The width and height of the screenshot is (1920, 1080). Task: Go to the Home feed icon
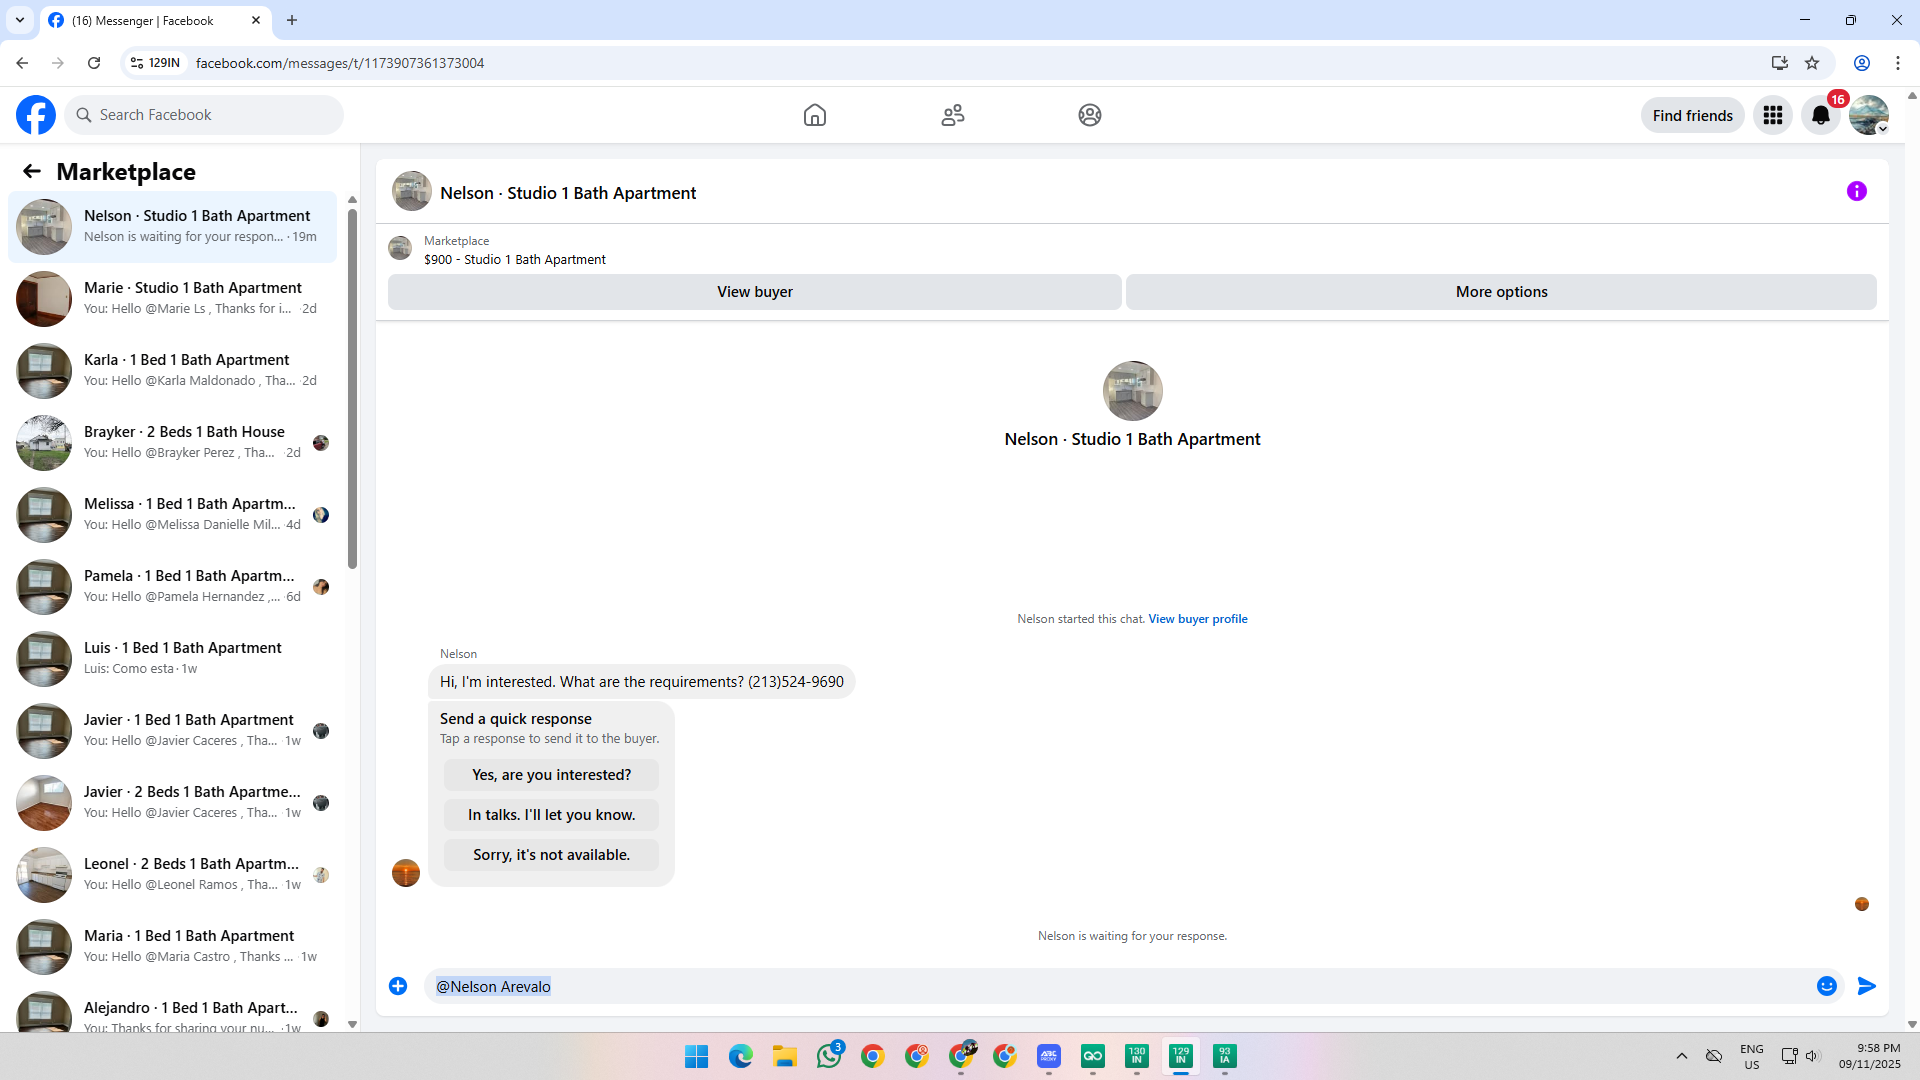click(815, 115)
